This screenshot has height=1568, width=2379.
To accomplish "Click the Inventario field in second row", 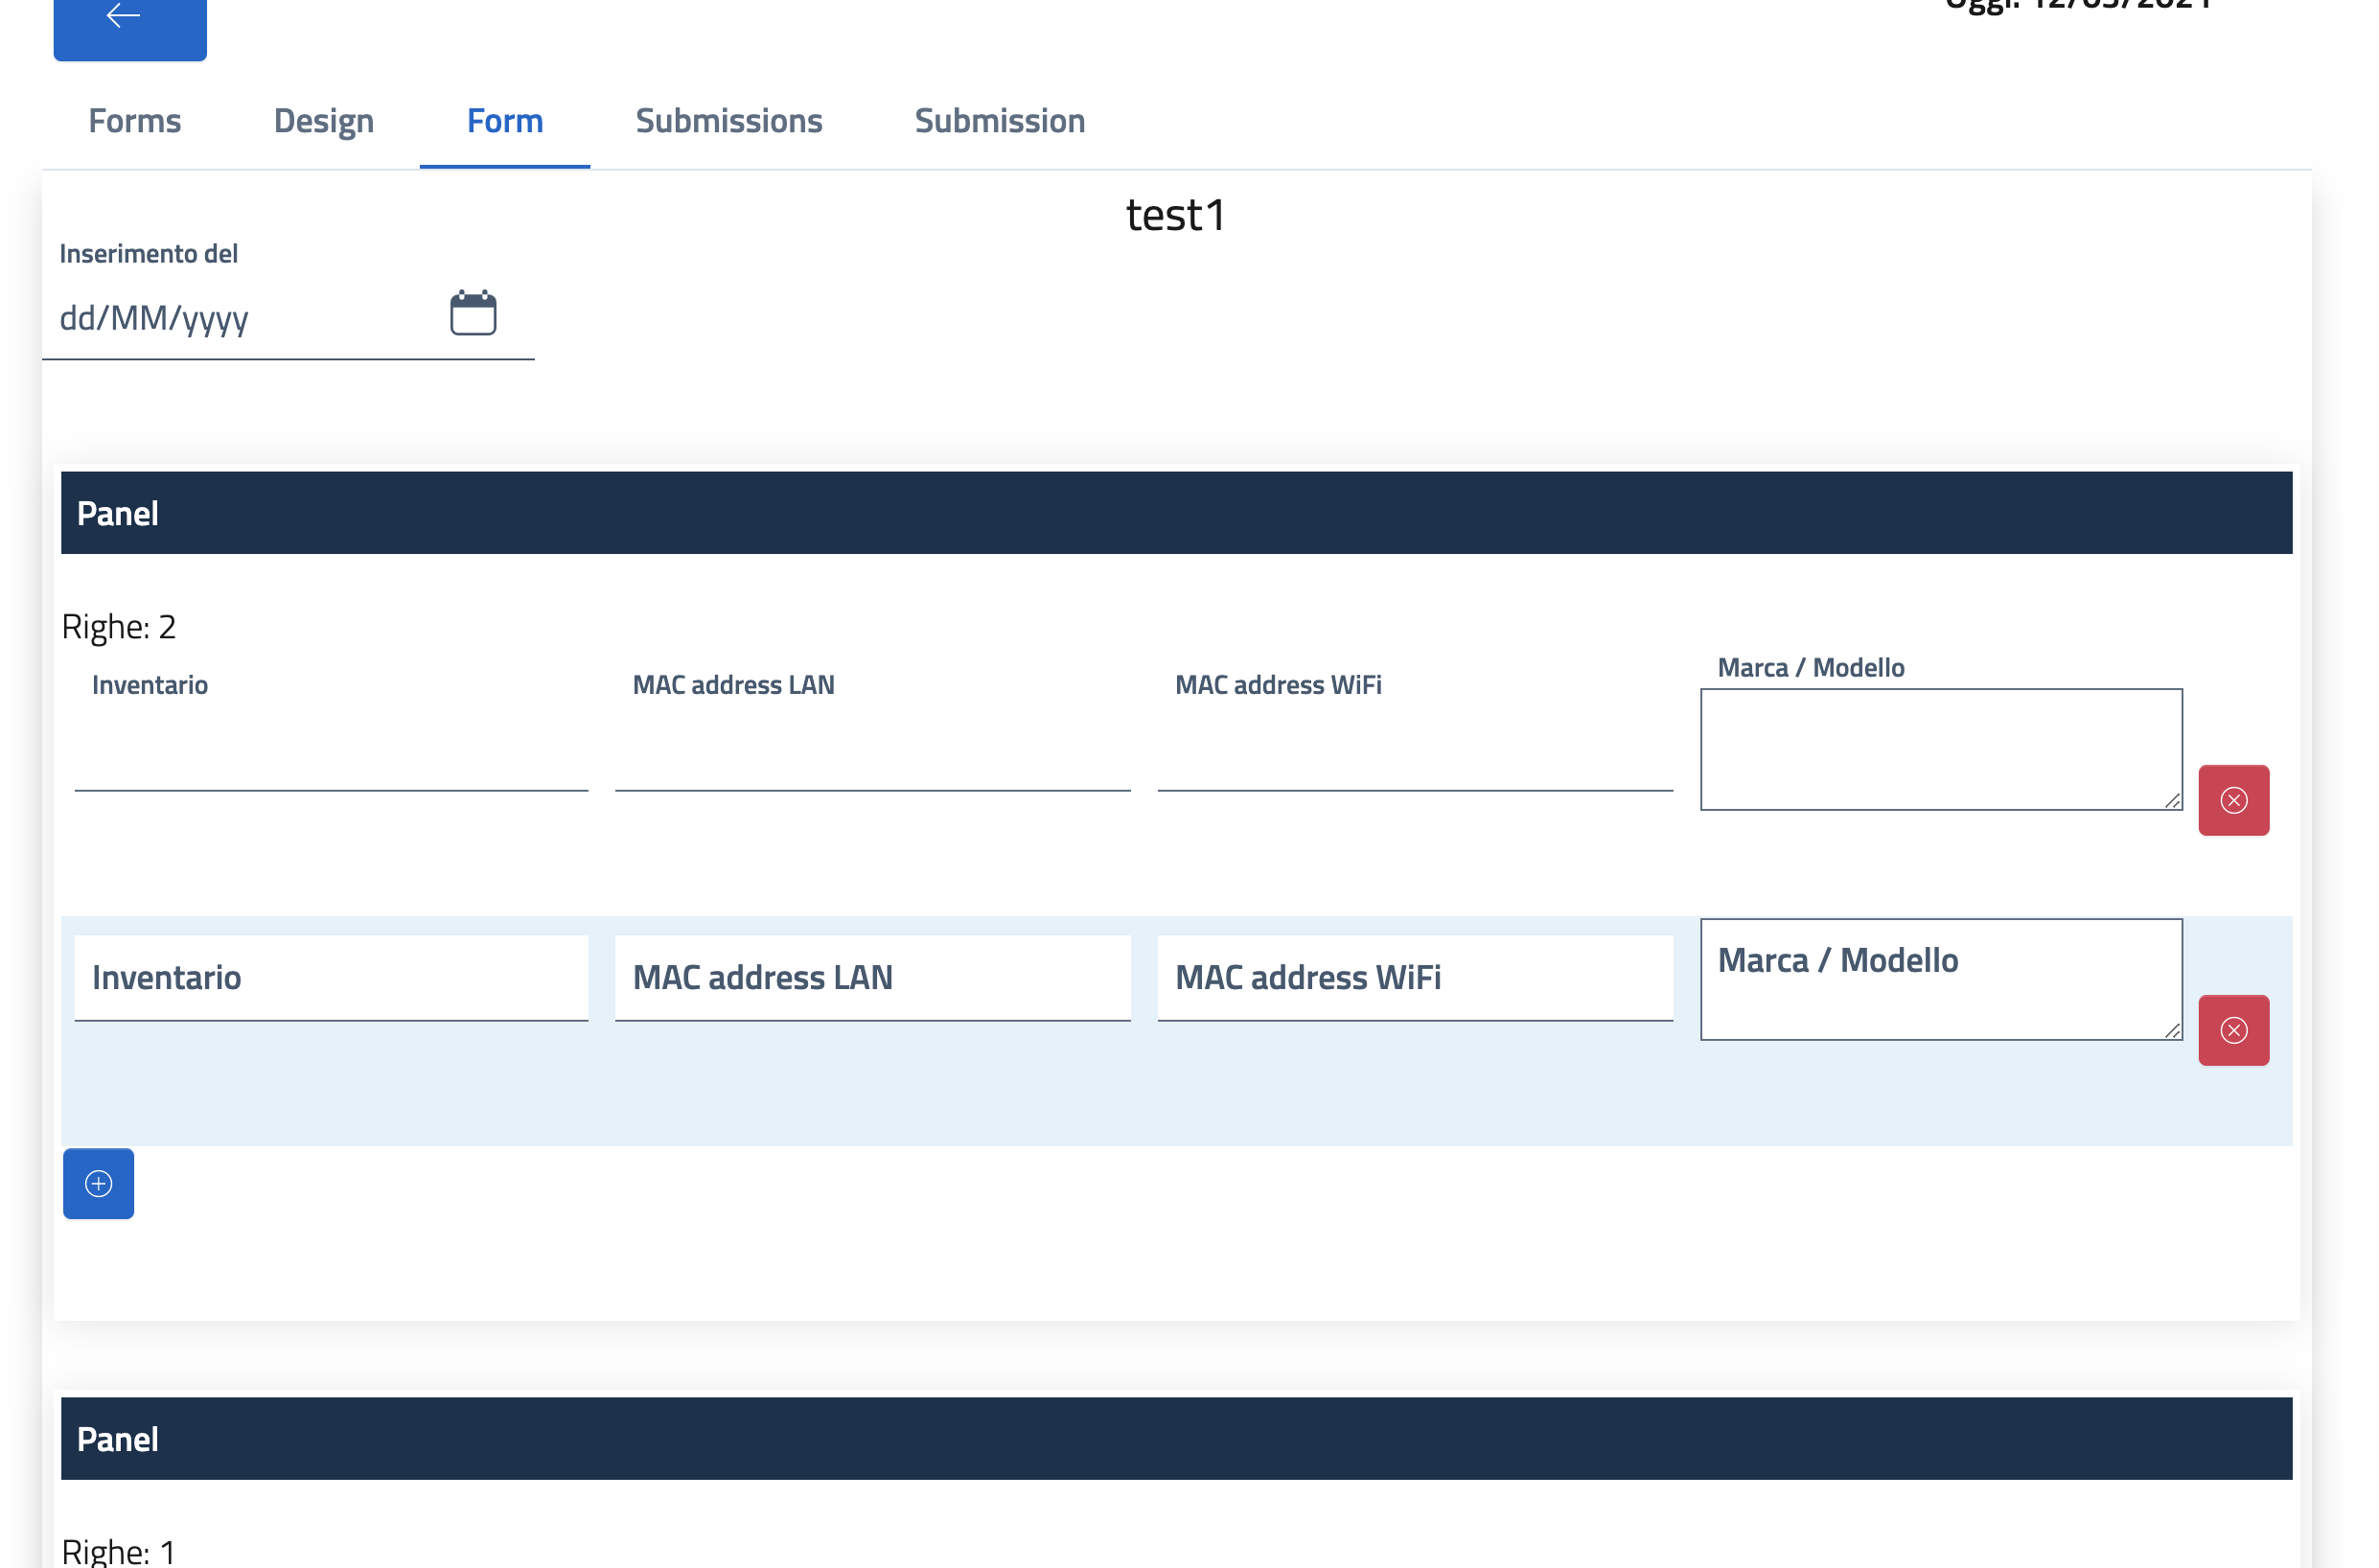I will point(333,977).
